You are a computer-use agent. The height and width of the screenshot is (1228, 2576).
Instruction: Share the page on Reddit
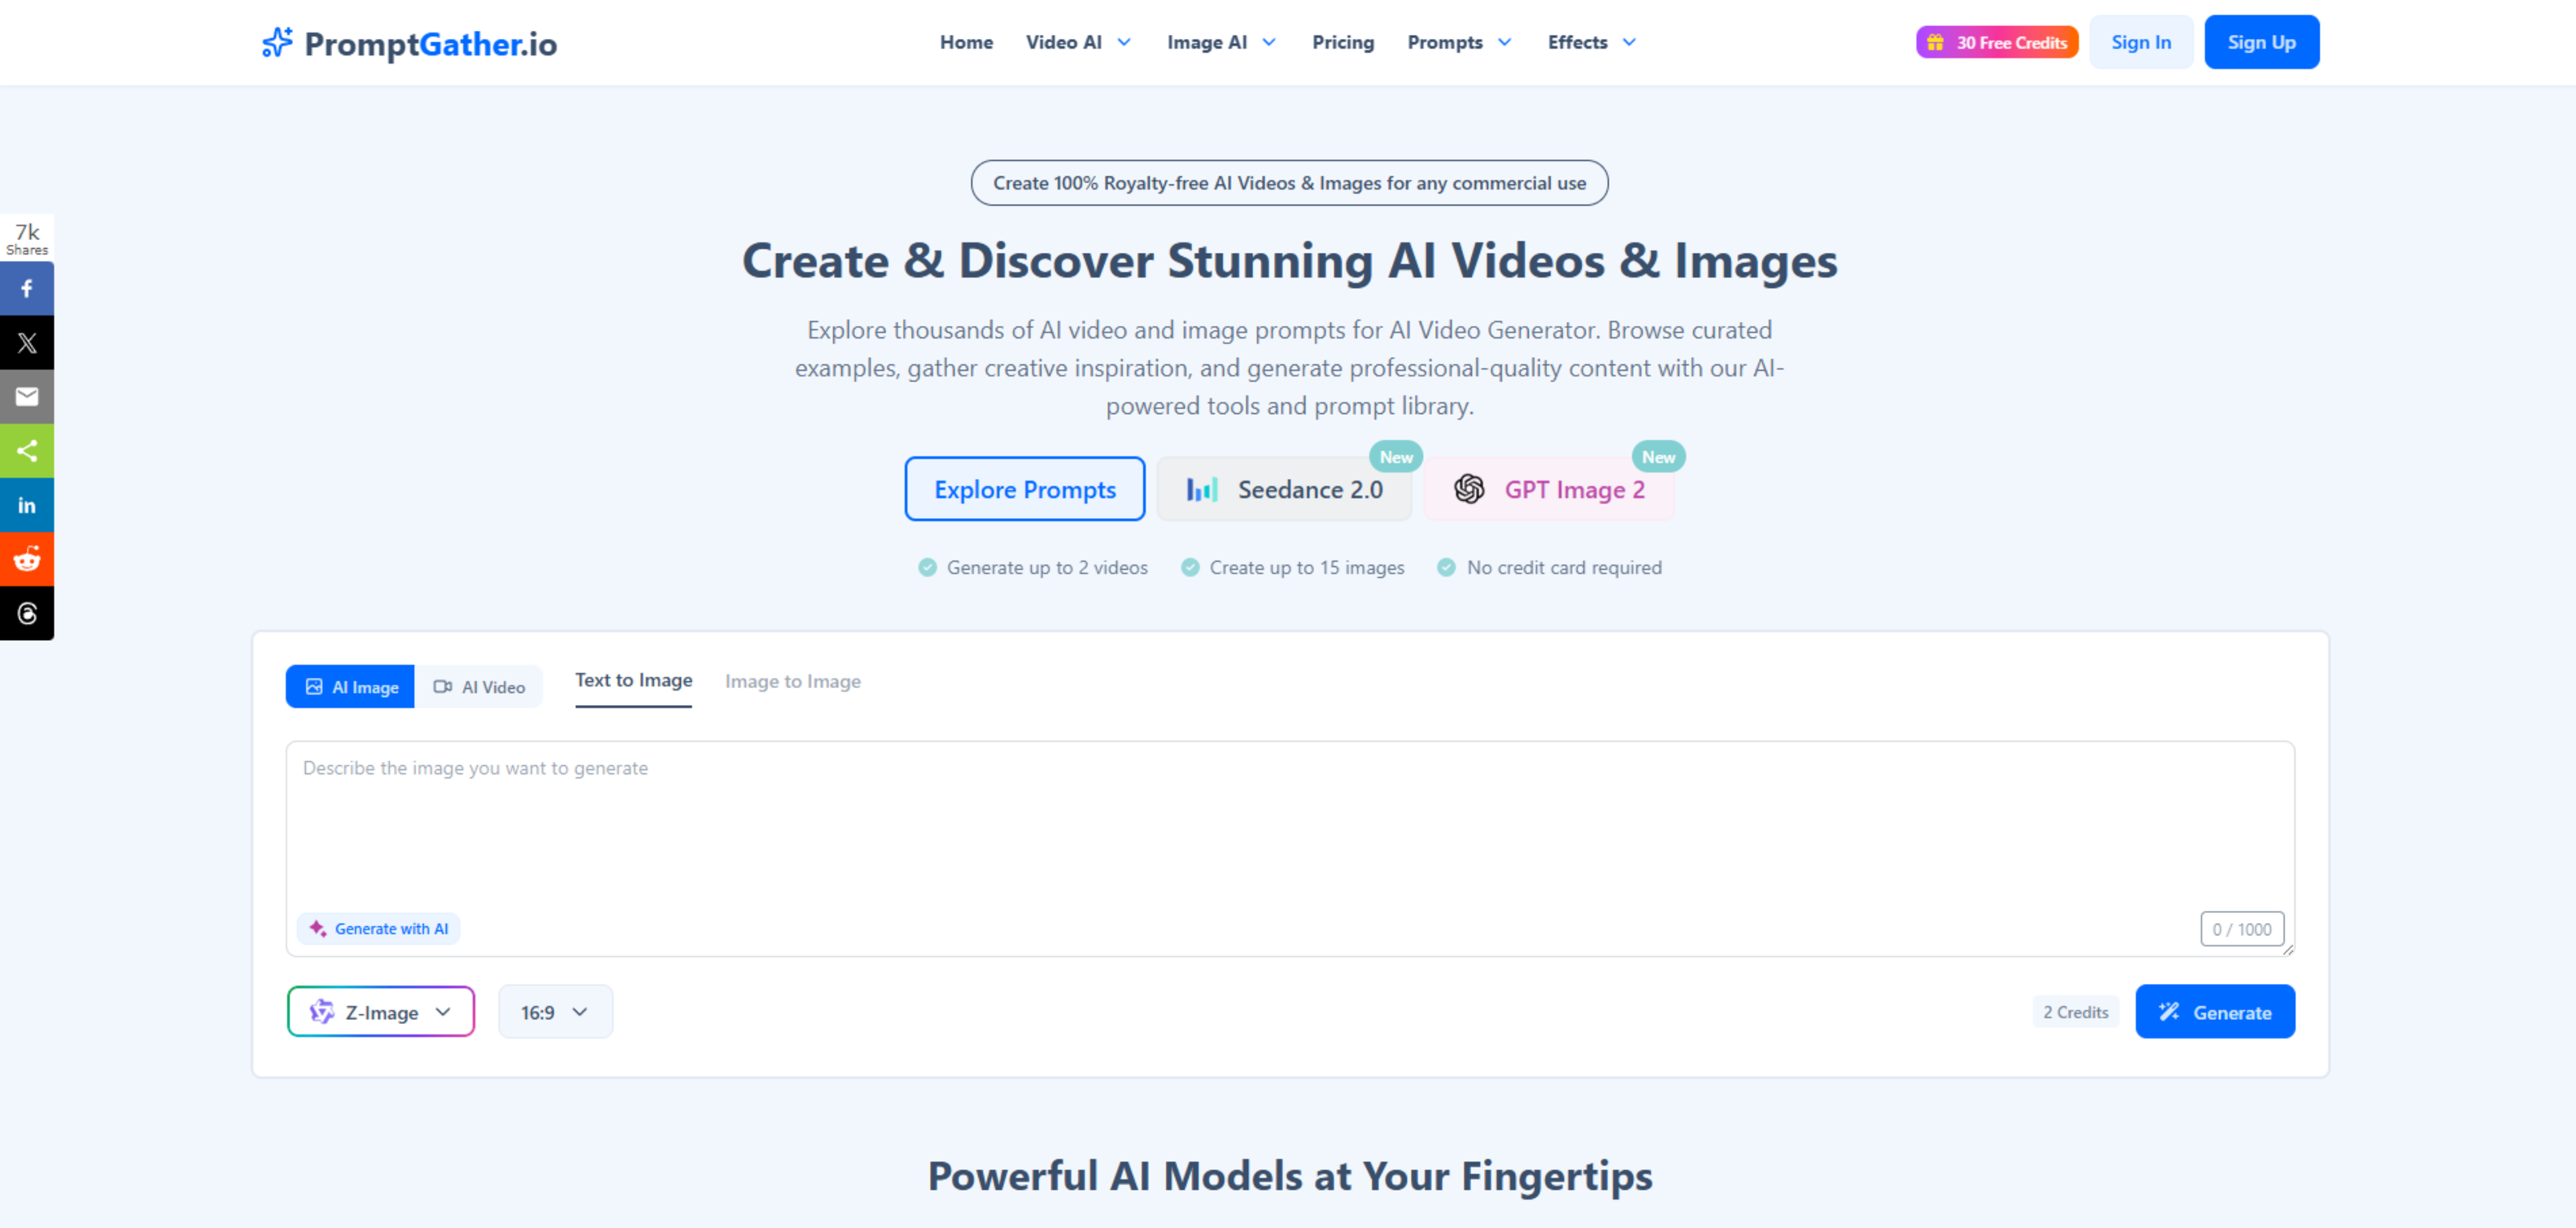point(27,559)
